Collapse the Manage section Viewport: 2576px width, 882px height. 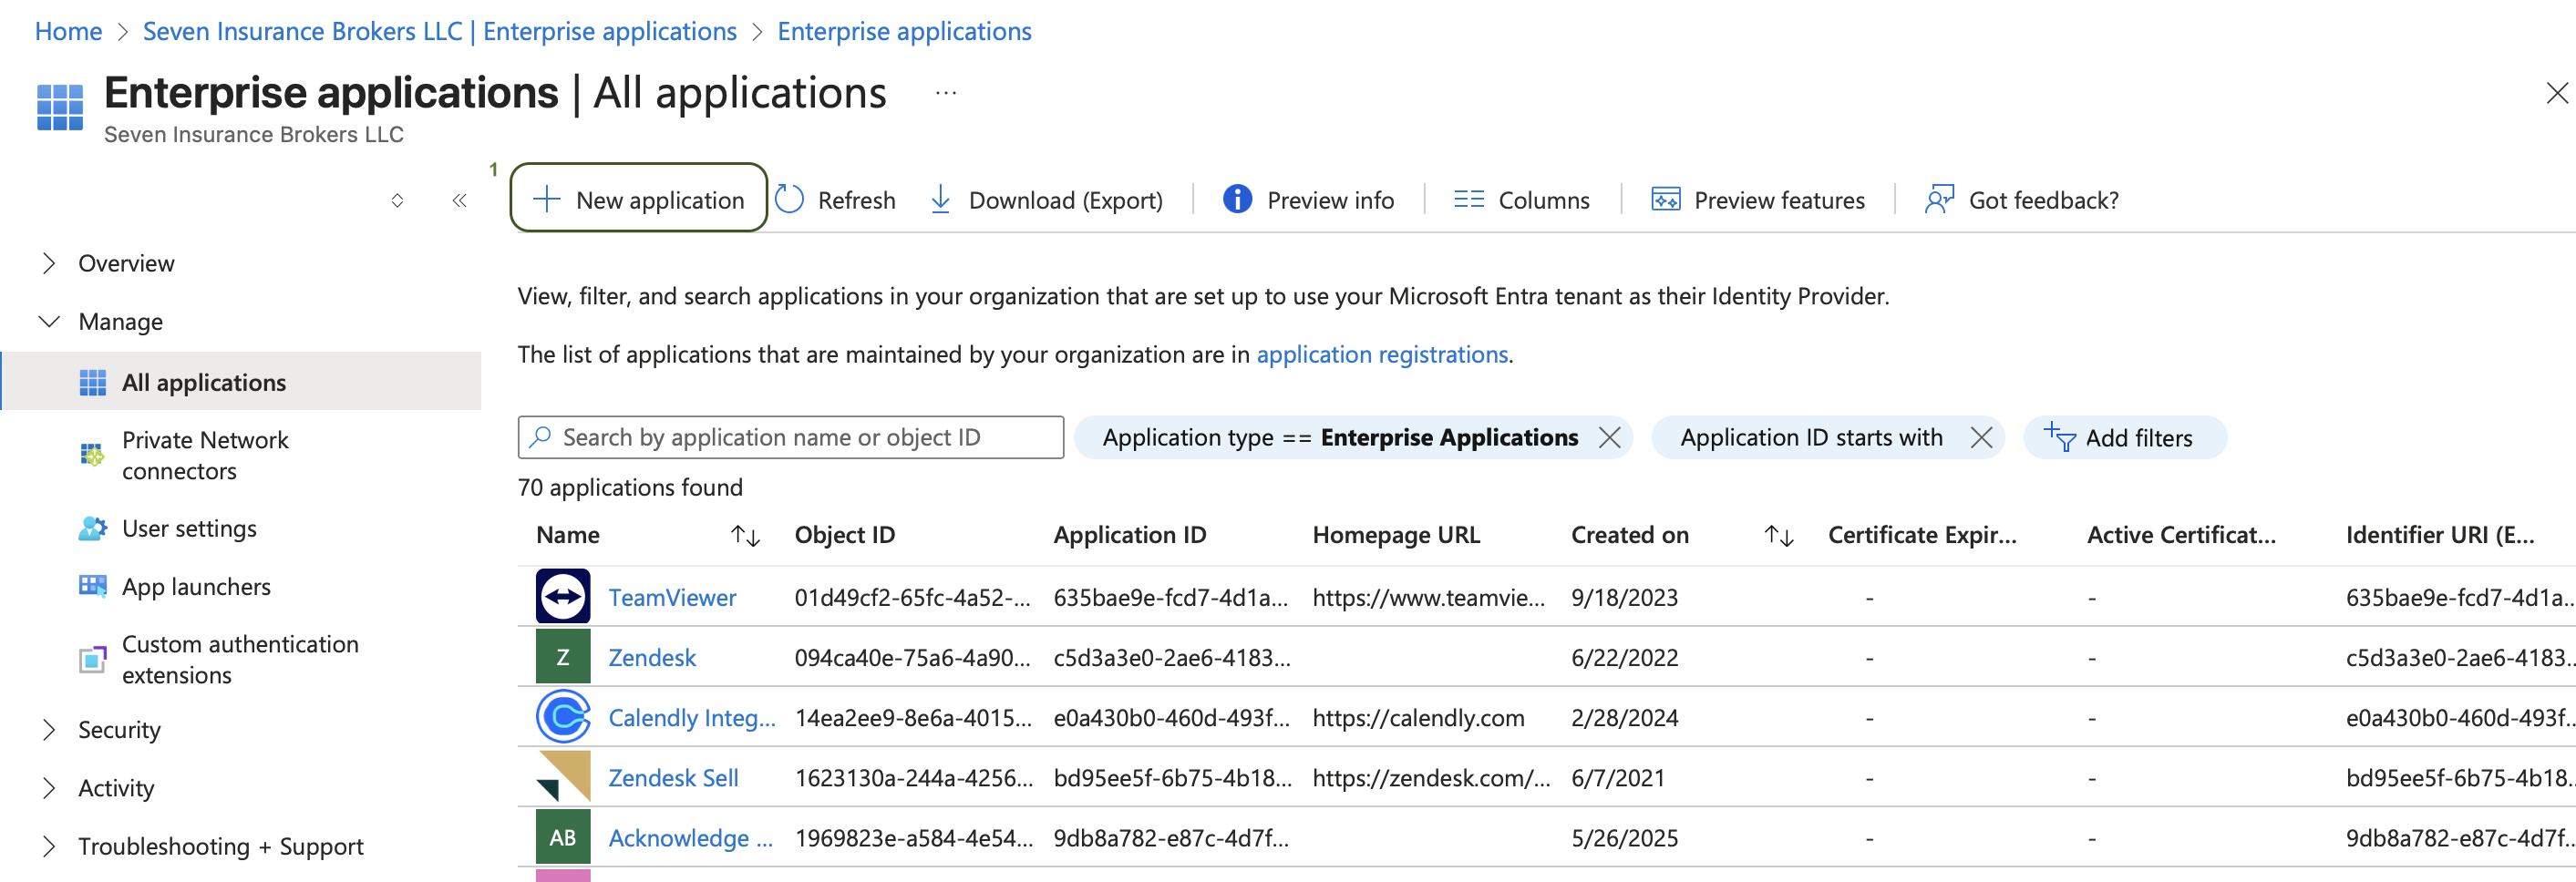pos(48,322)
